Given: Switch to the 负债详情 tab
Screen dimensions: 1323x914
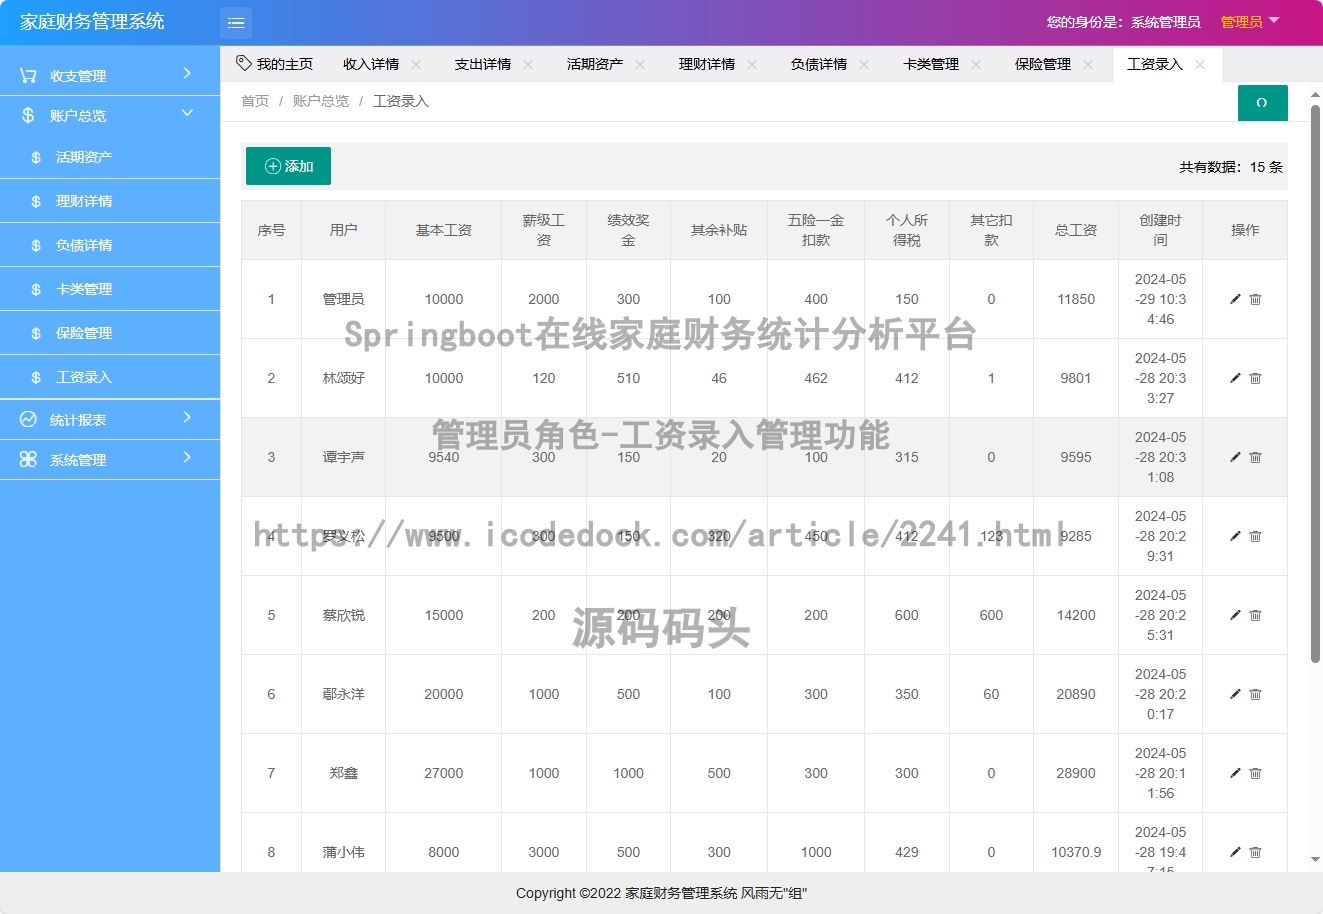Looking at the screenshot, I should (x=819, y=64).
